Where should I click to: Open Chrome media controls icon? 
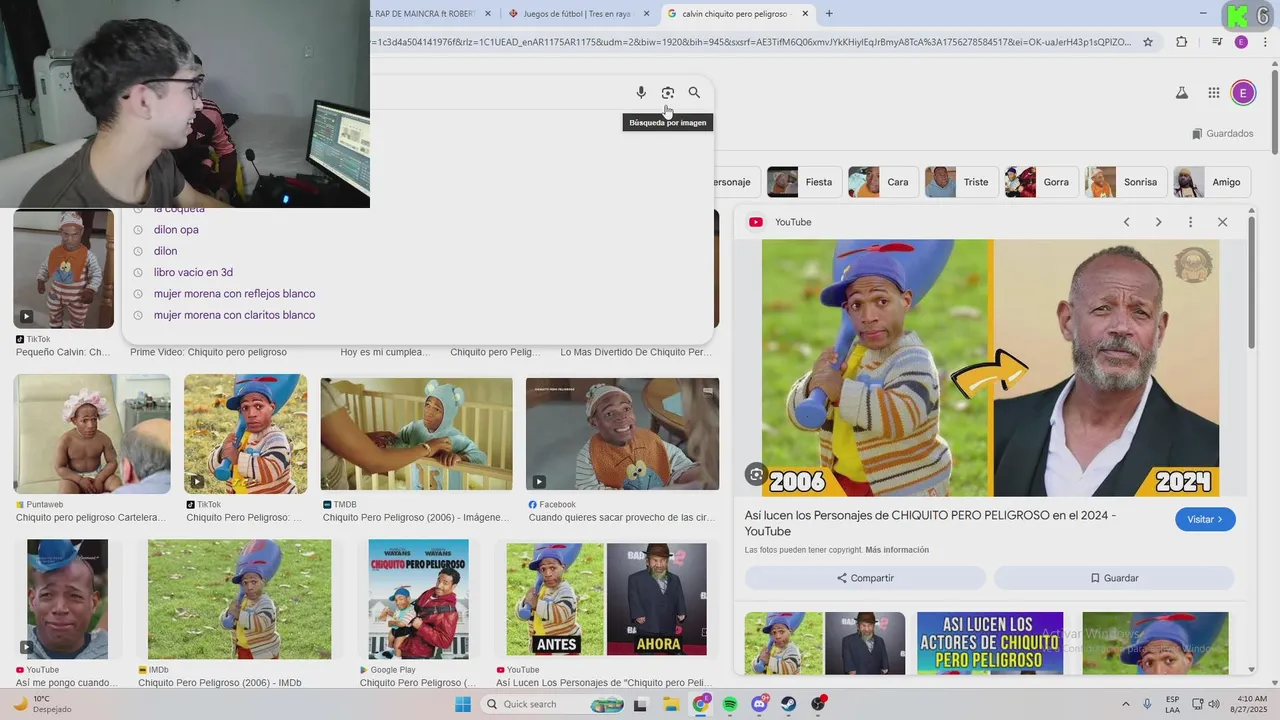[1217, 42]
